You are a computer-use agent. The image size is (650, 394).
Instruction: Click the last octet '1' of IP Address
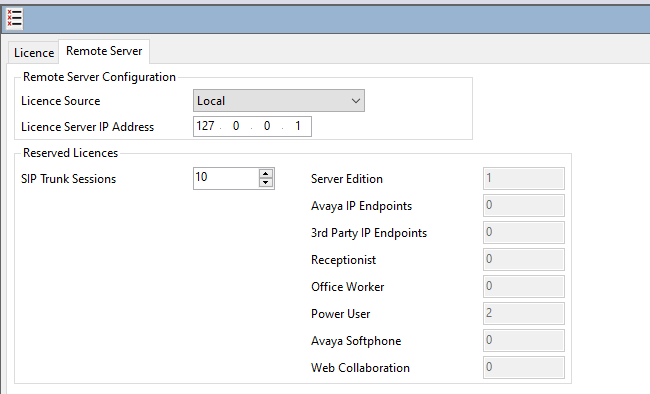(x=298, y=126)
